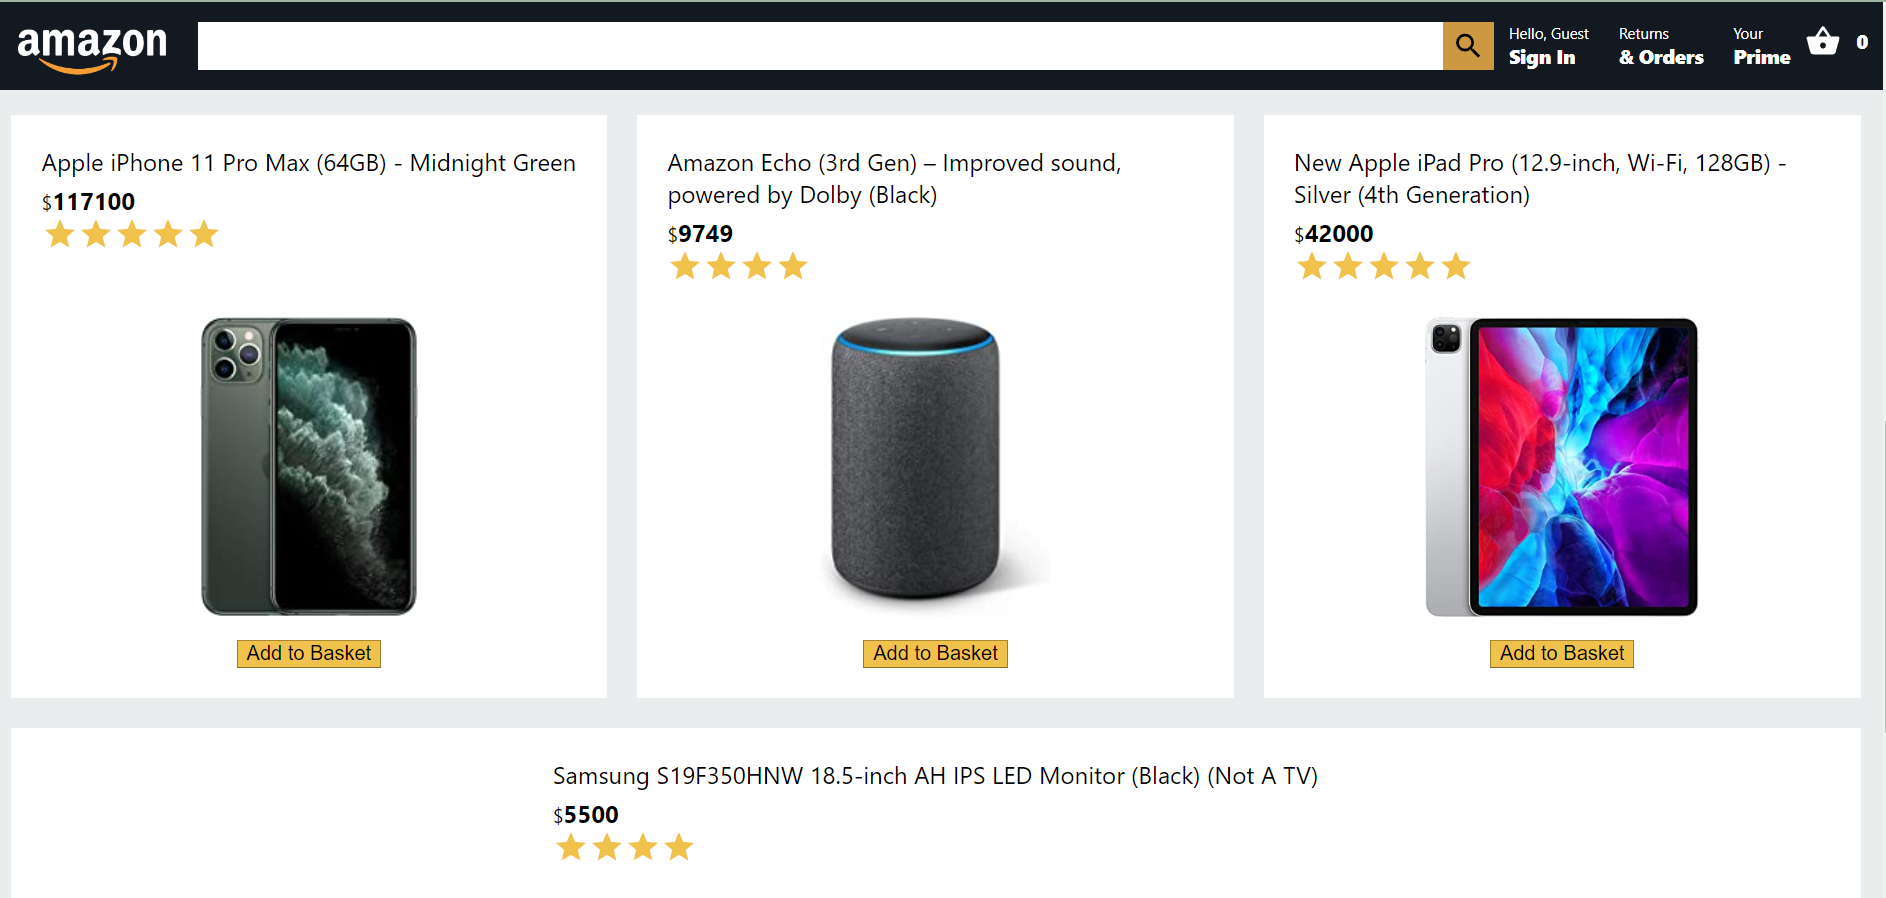Add the Amazon Echo to basket
Screen dimensions: 1886x898
pyautogui.click(x=934, y=653)
